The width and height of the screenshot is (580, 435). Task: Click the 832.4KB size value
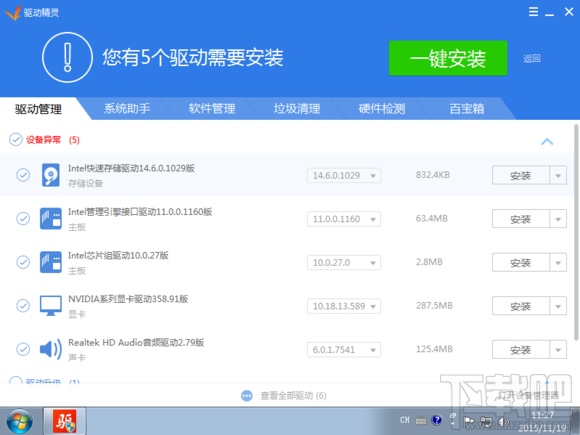(433, 175)
